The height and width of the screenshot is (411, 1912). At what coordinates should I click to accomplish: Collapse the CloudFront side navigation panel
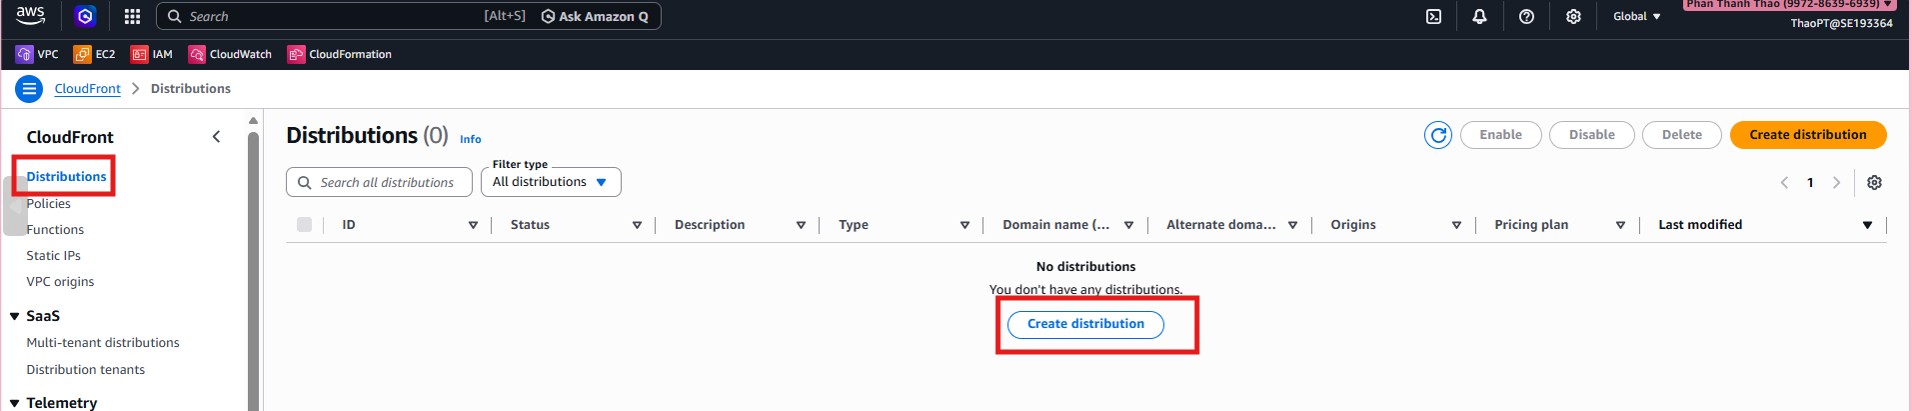[x=216, y=137]
